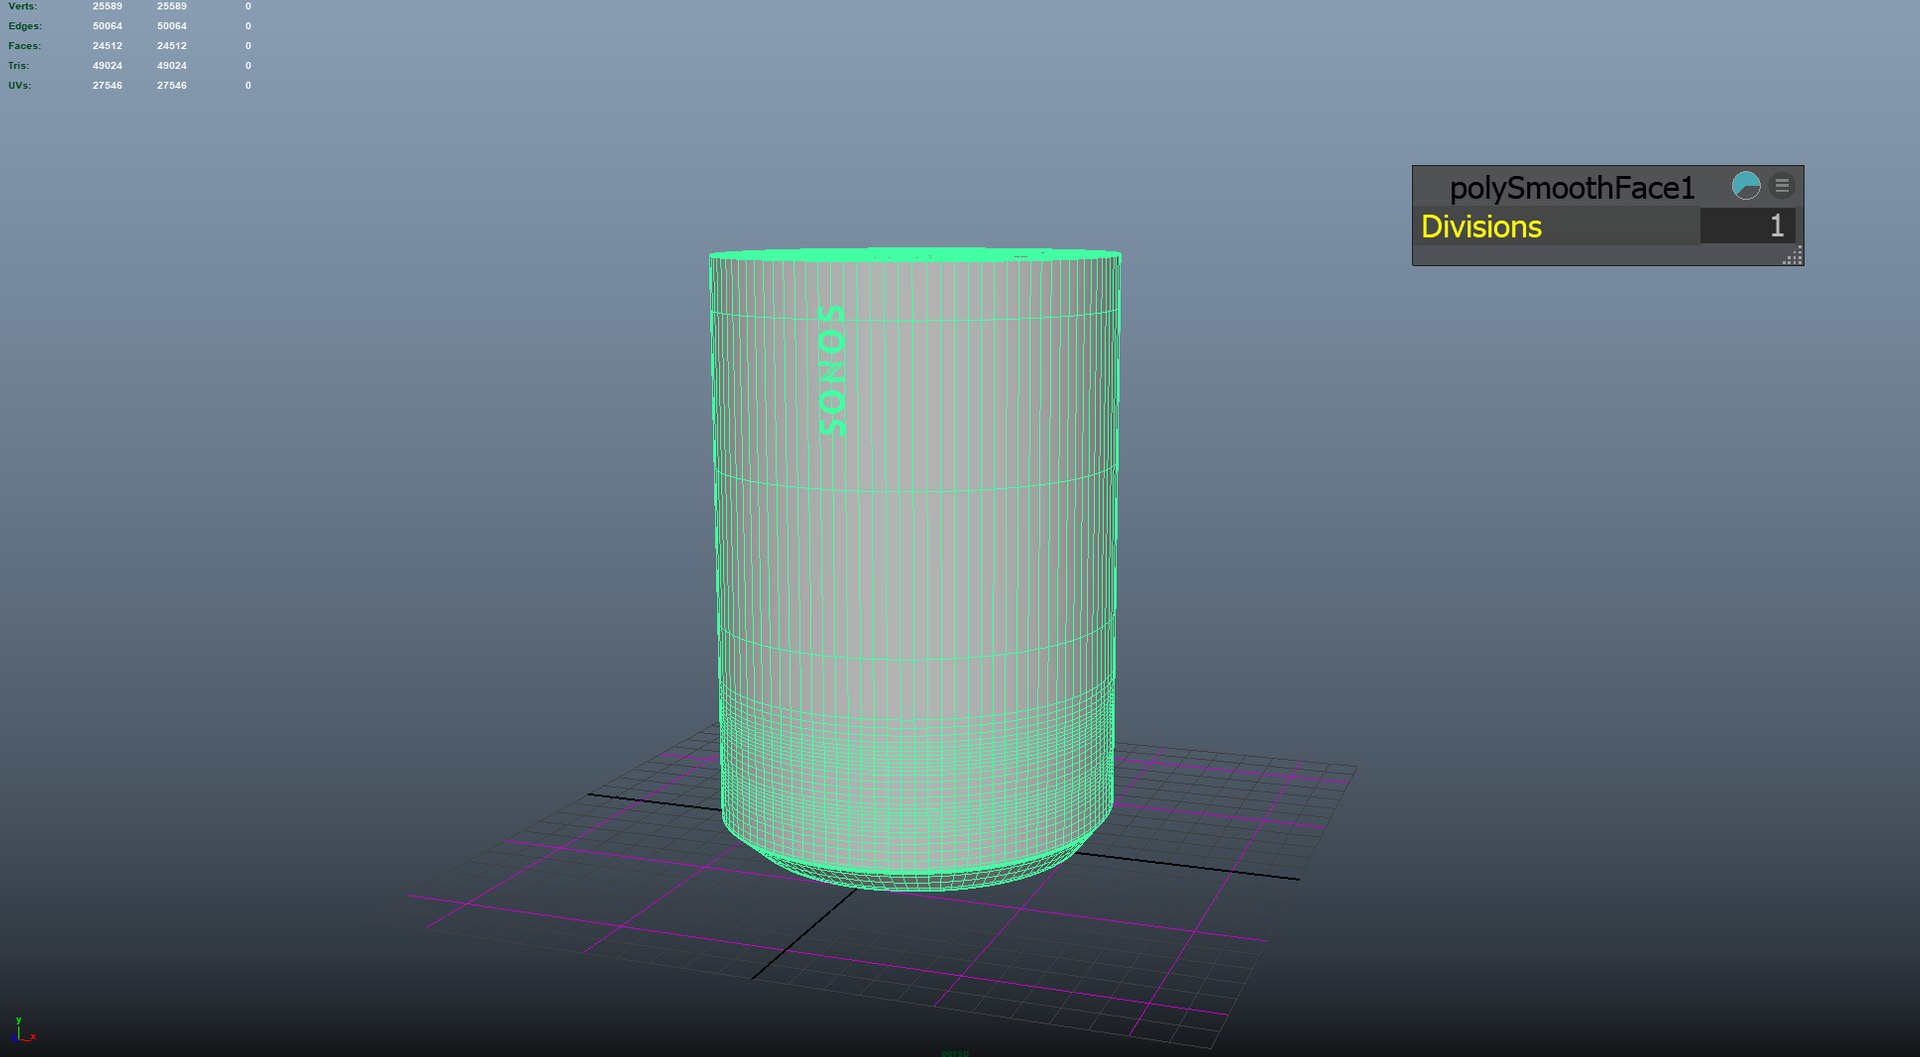The image size is (1920, 1057).
Task: Click the Divisions value field showing 1
Action: click(1748, 226)
